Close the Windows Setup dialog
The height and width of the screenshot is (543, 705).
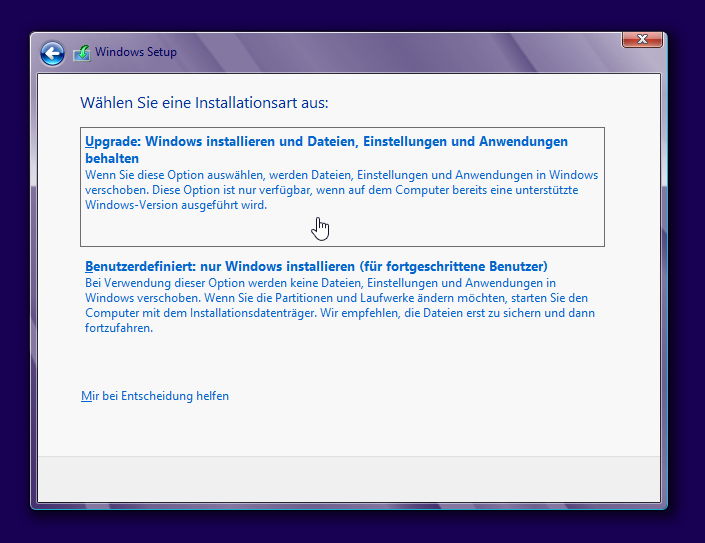(642, 39)
